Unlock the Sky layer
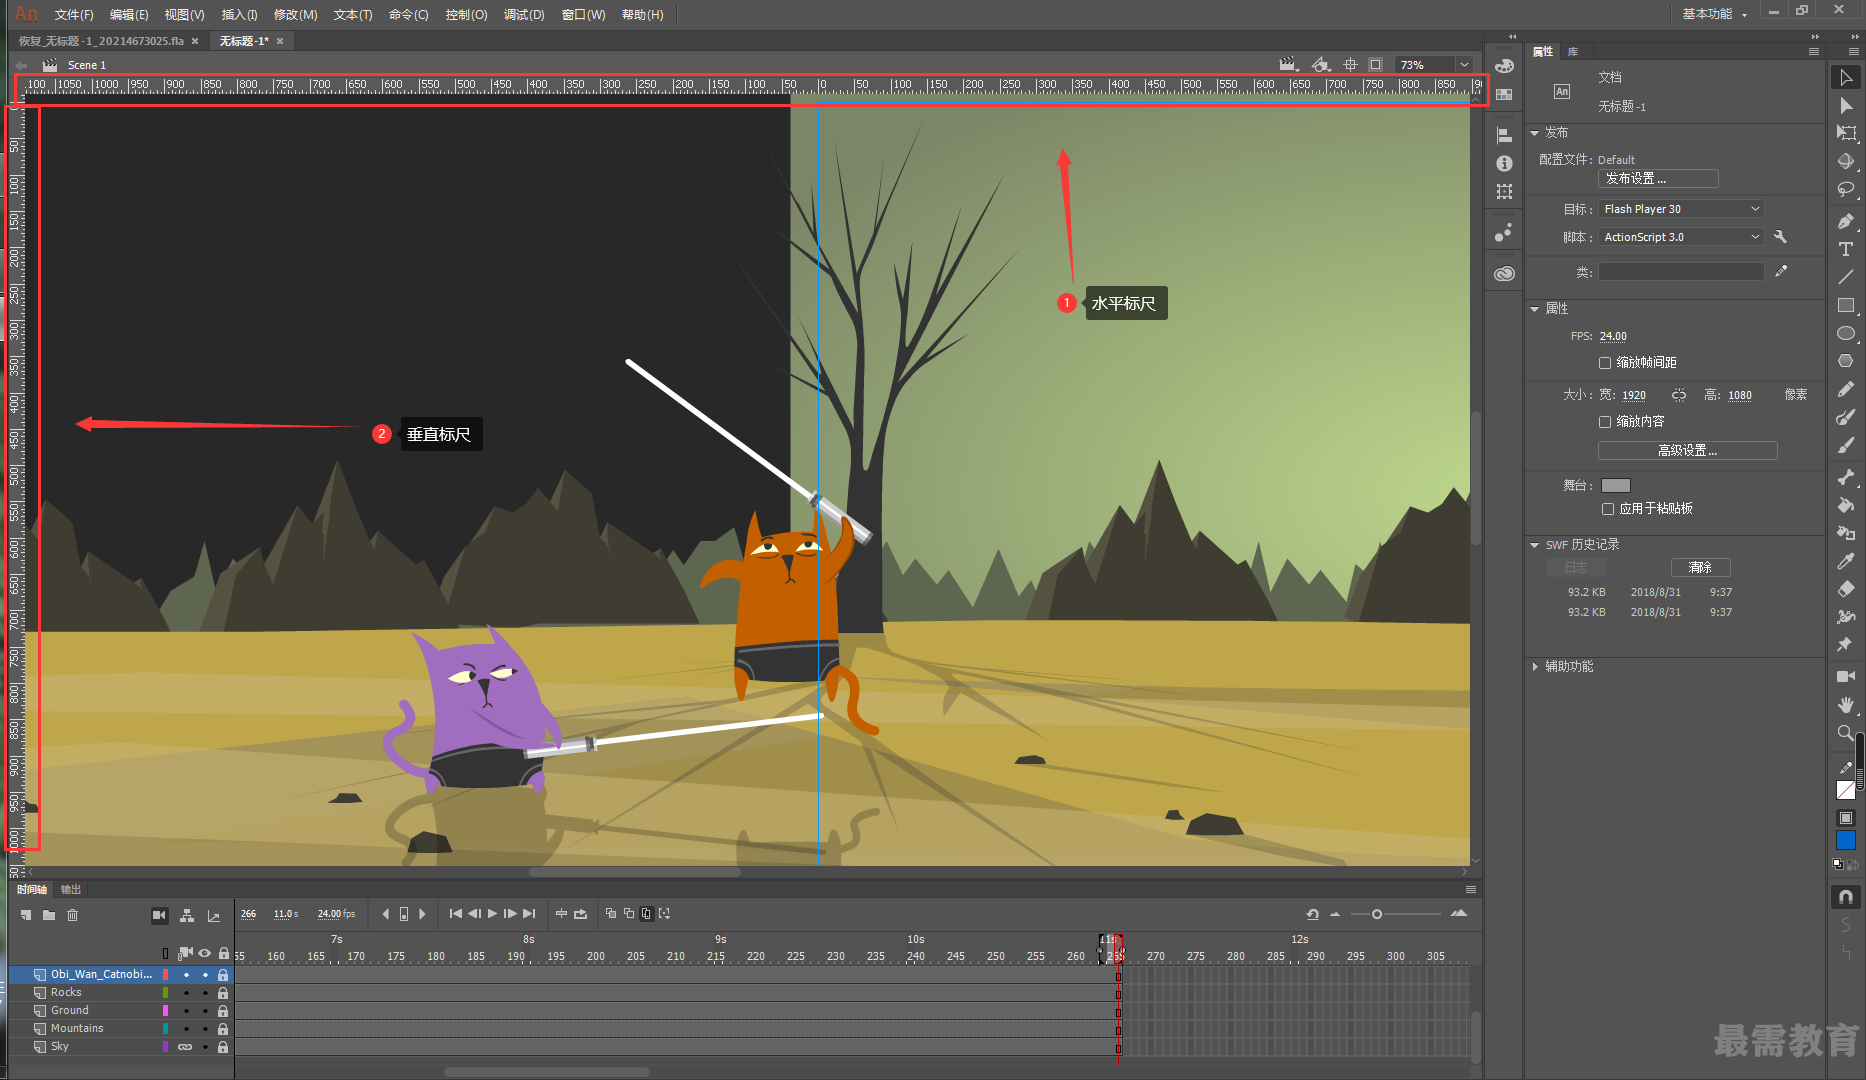1866x1080 pixels. pos(223,1047)
